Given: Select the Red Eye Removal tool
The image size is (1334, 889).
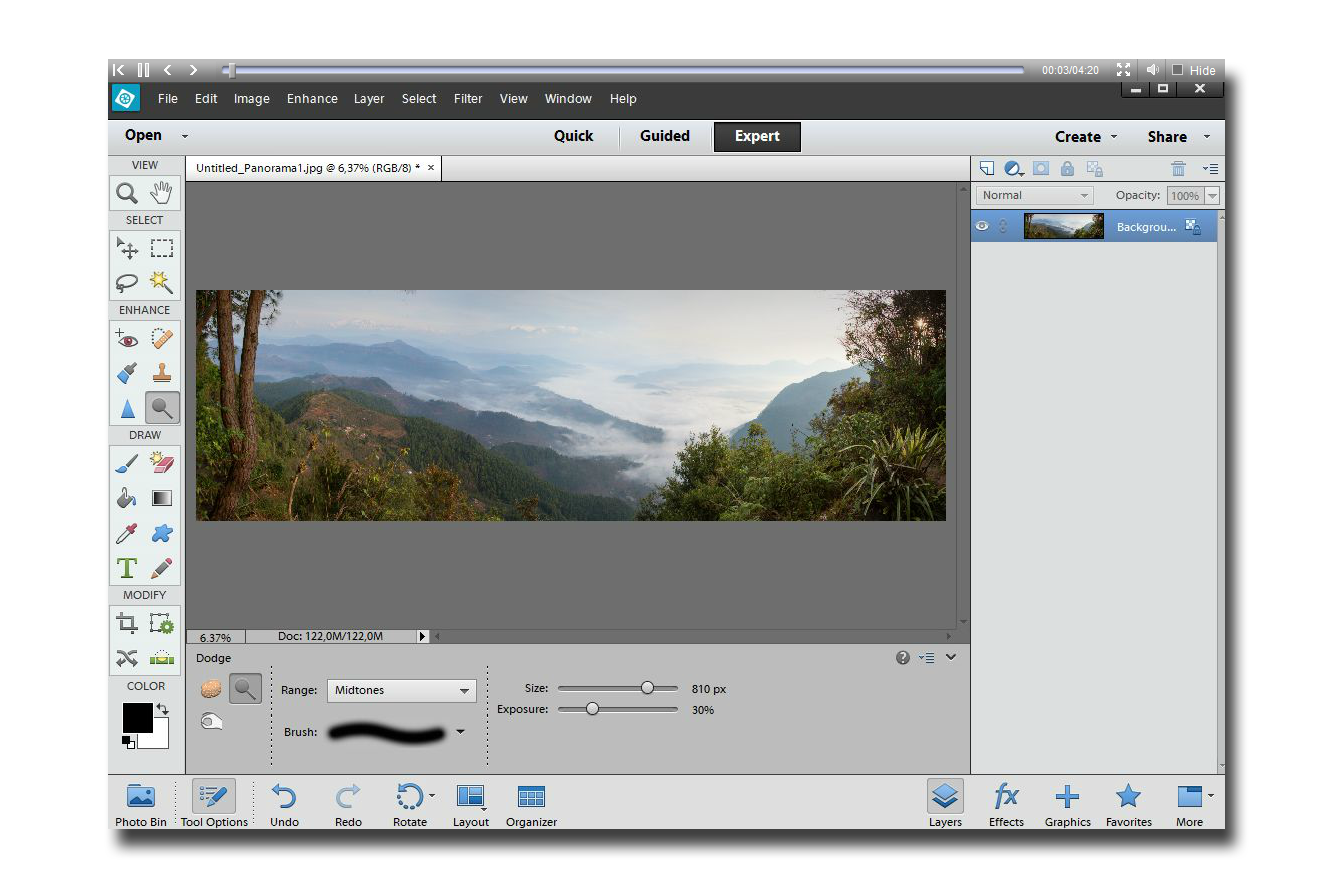Looking at the screenshot, I should pyautogui.click(x=127, y=339).
